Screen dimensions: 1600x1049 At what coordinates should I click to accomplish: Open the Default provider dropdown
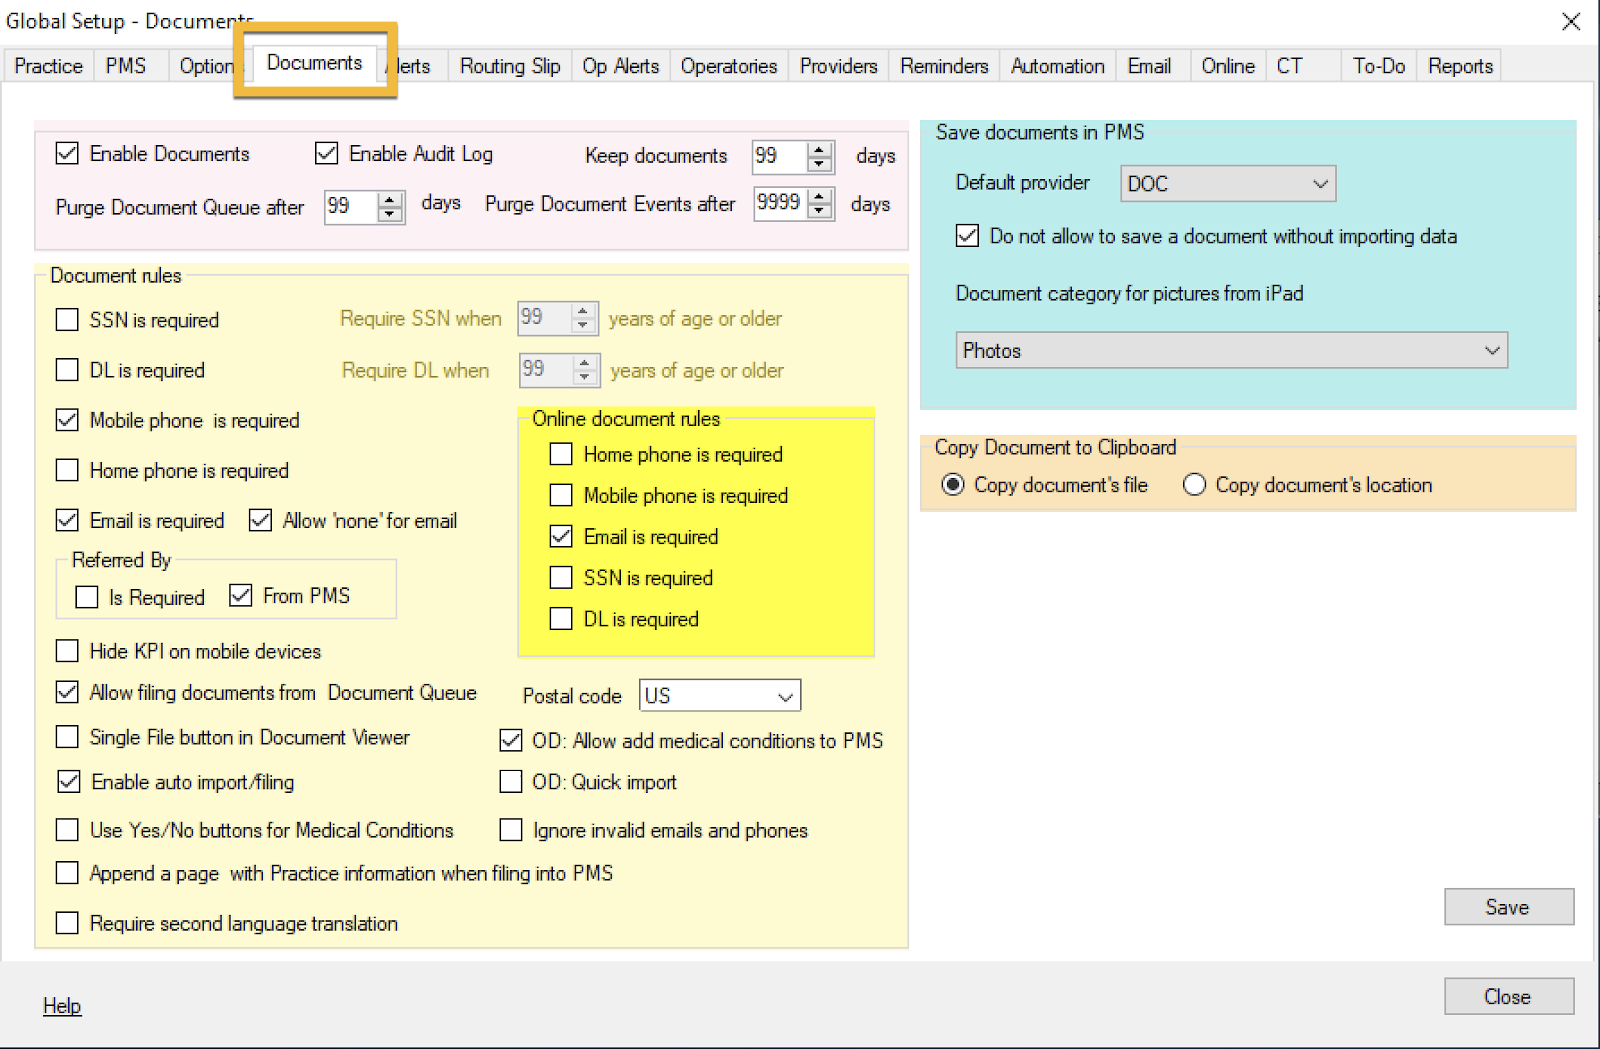point(1228,184)
